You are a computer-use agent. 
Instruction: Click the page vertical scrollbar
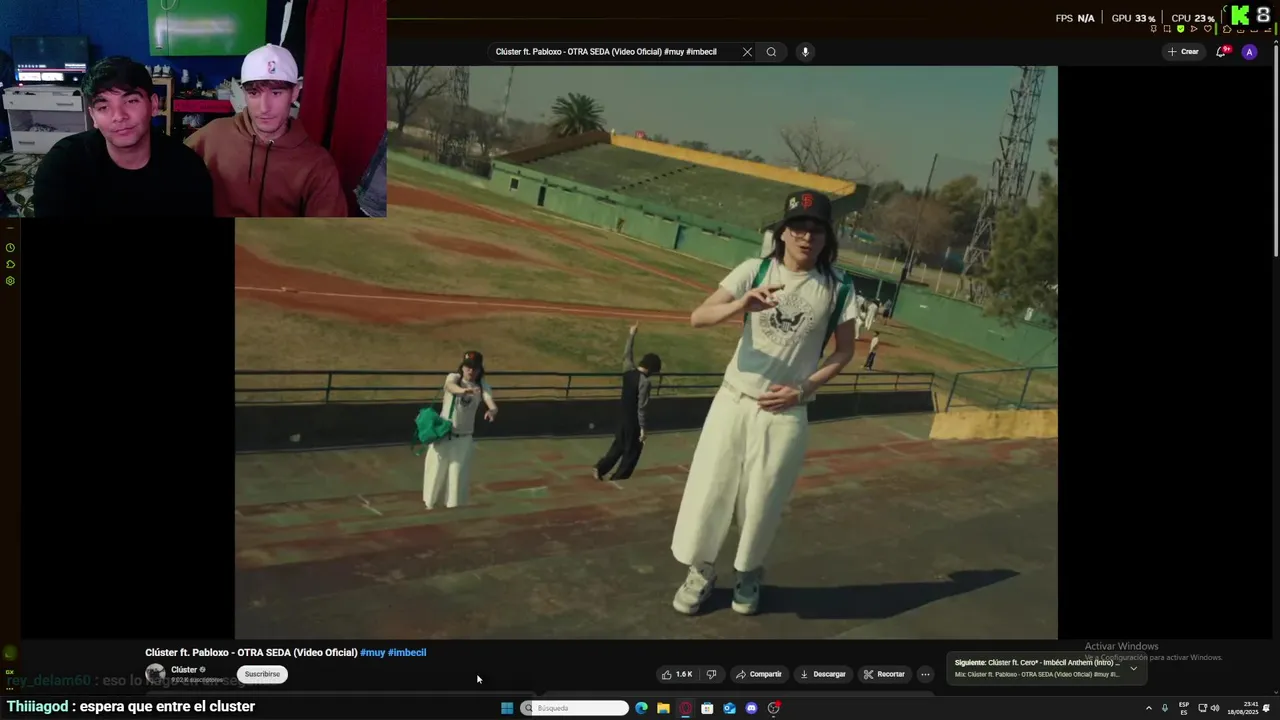[x=1276, y=150]
